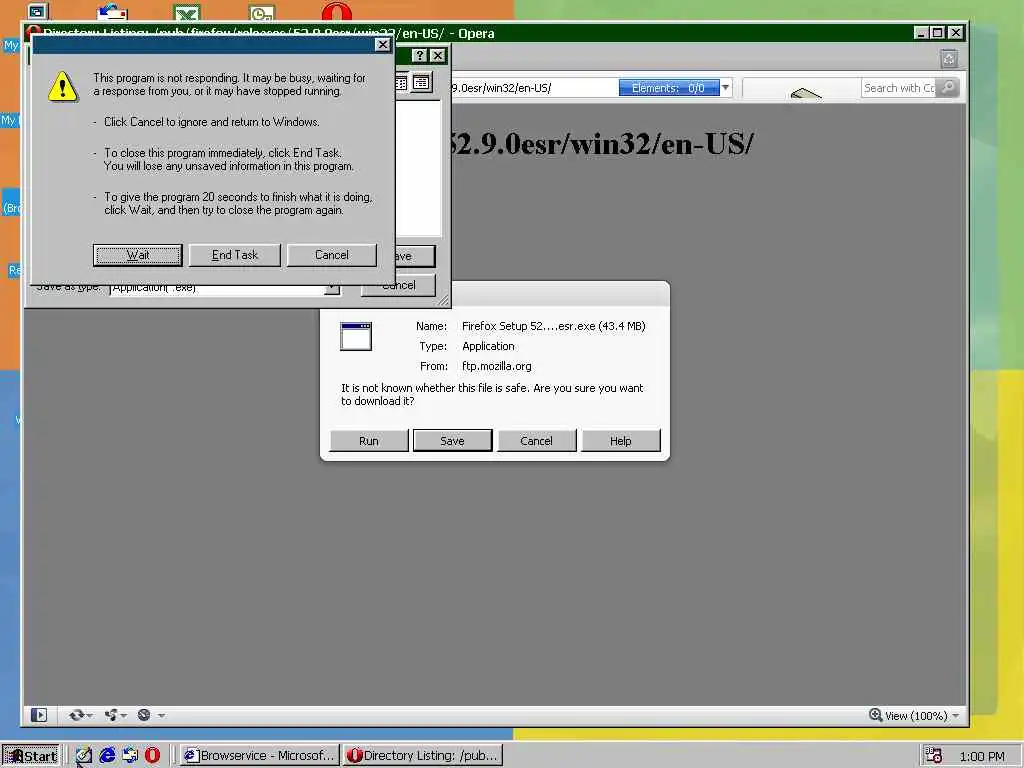Open the View (100%) zoom dropdown
The width and height of the screenshot is (1024, 768).
pyautogui.click(x=955, y=716)
